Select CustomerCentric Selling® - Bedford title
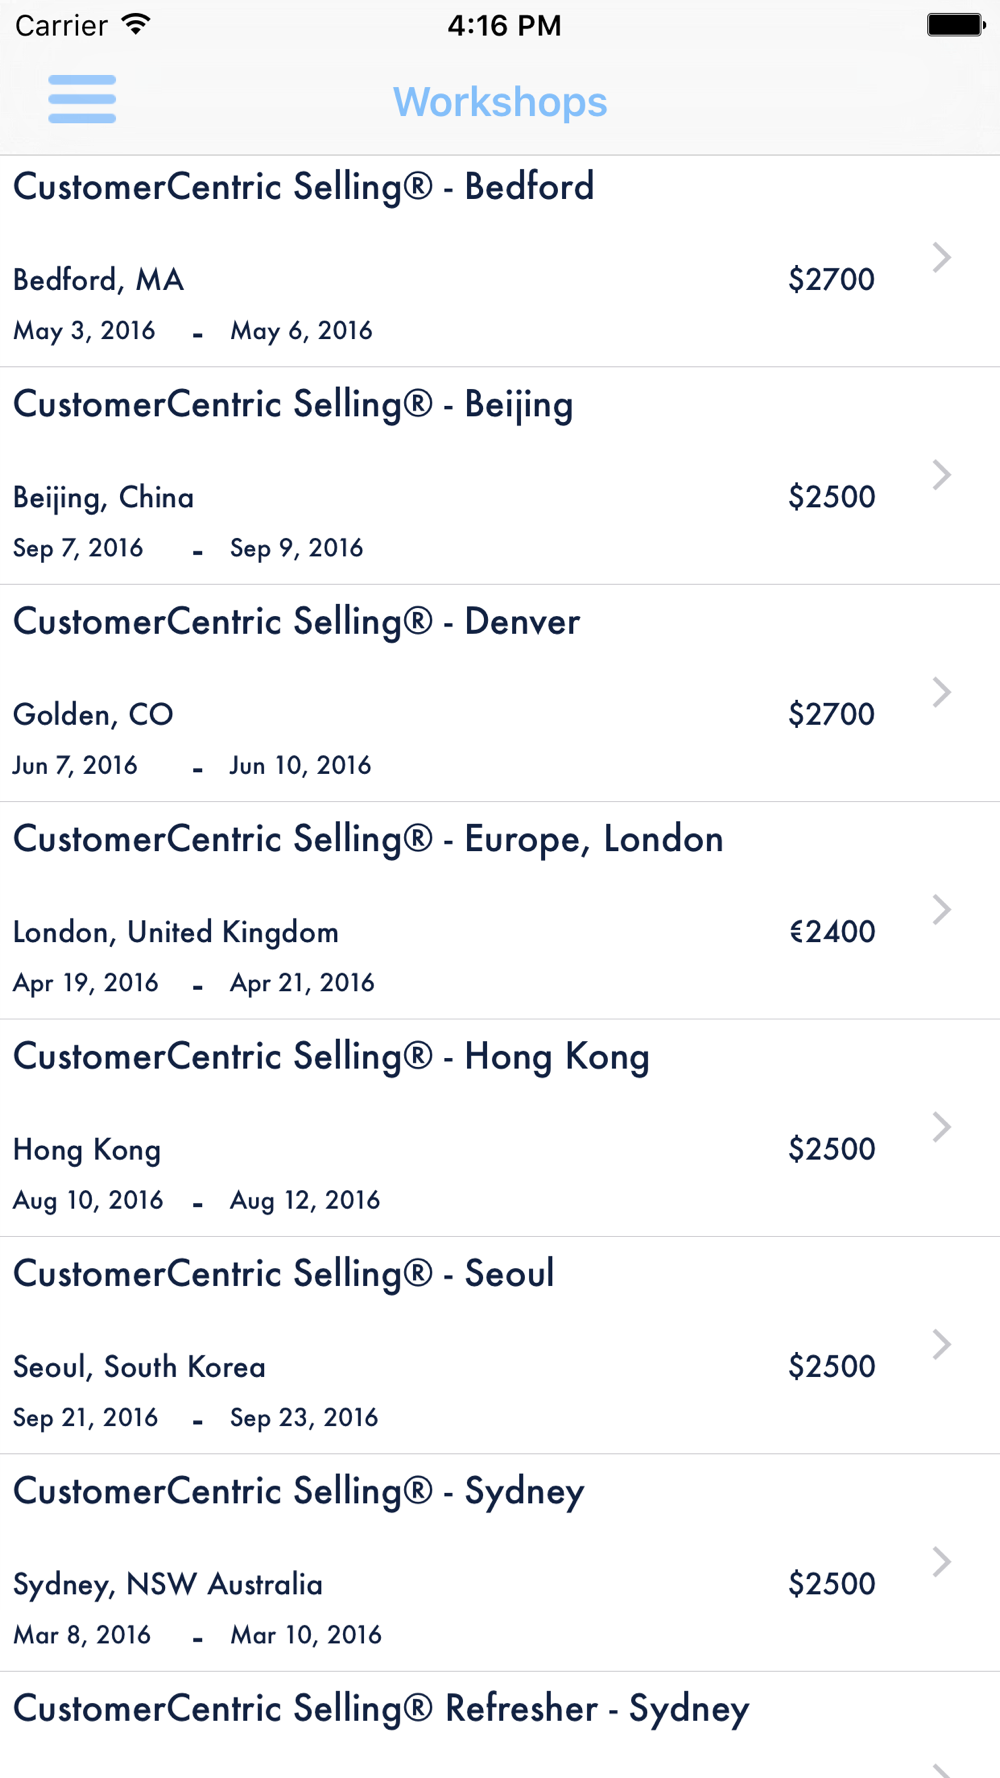The image size is (1000, 1778). point(303,187)
